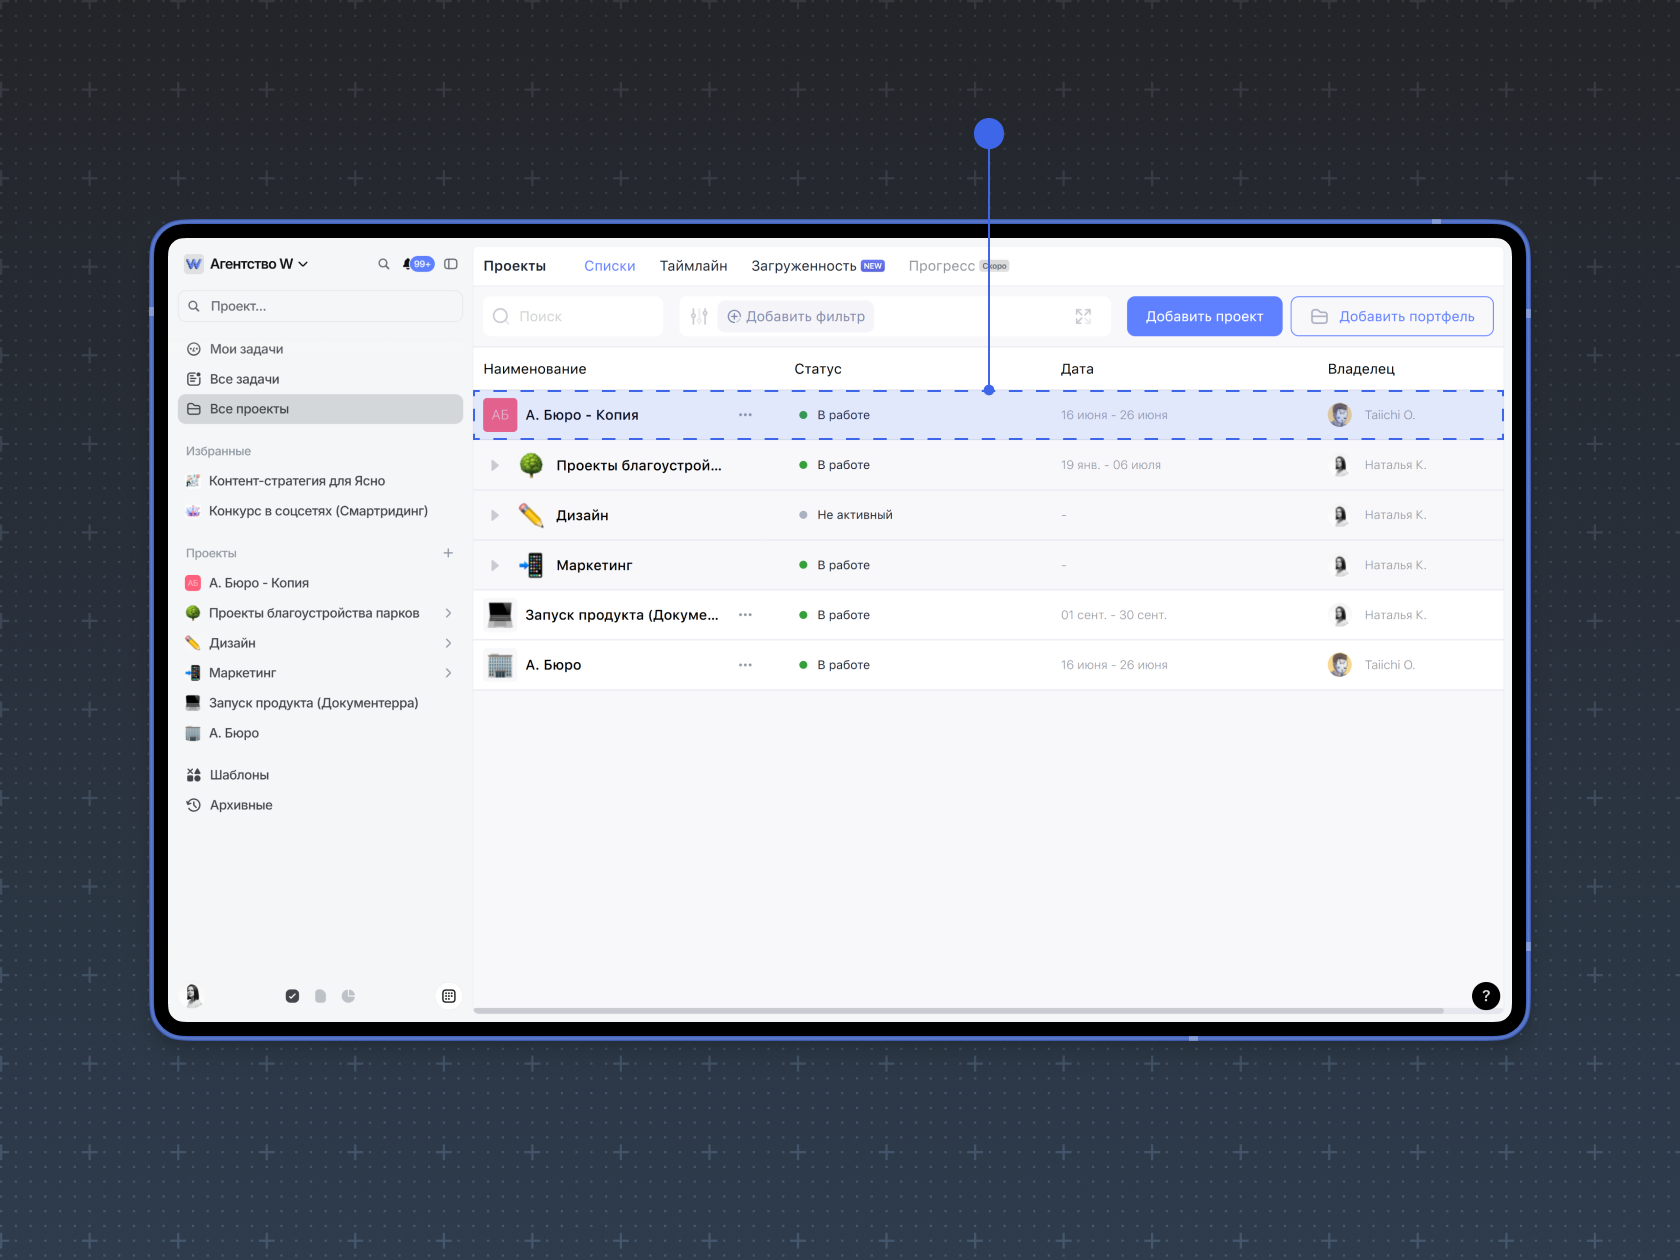Open three-dot menu for А. Бюро - Копия

point(745,415)
